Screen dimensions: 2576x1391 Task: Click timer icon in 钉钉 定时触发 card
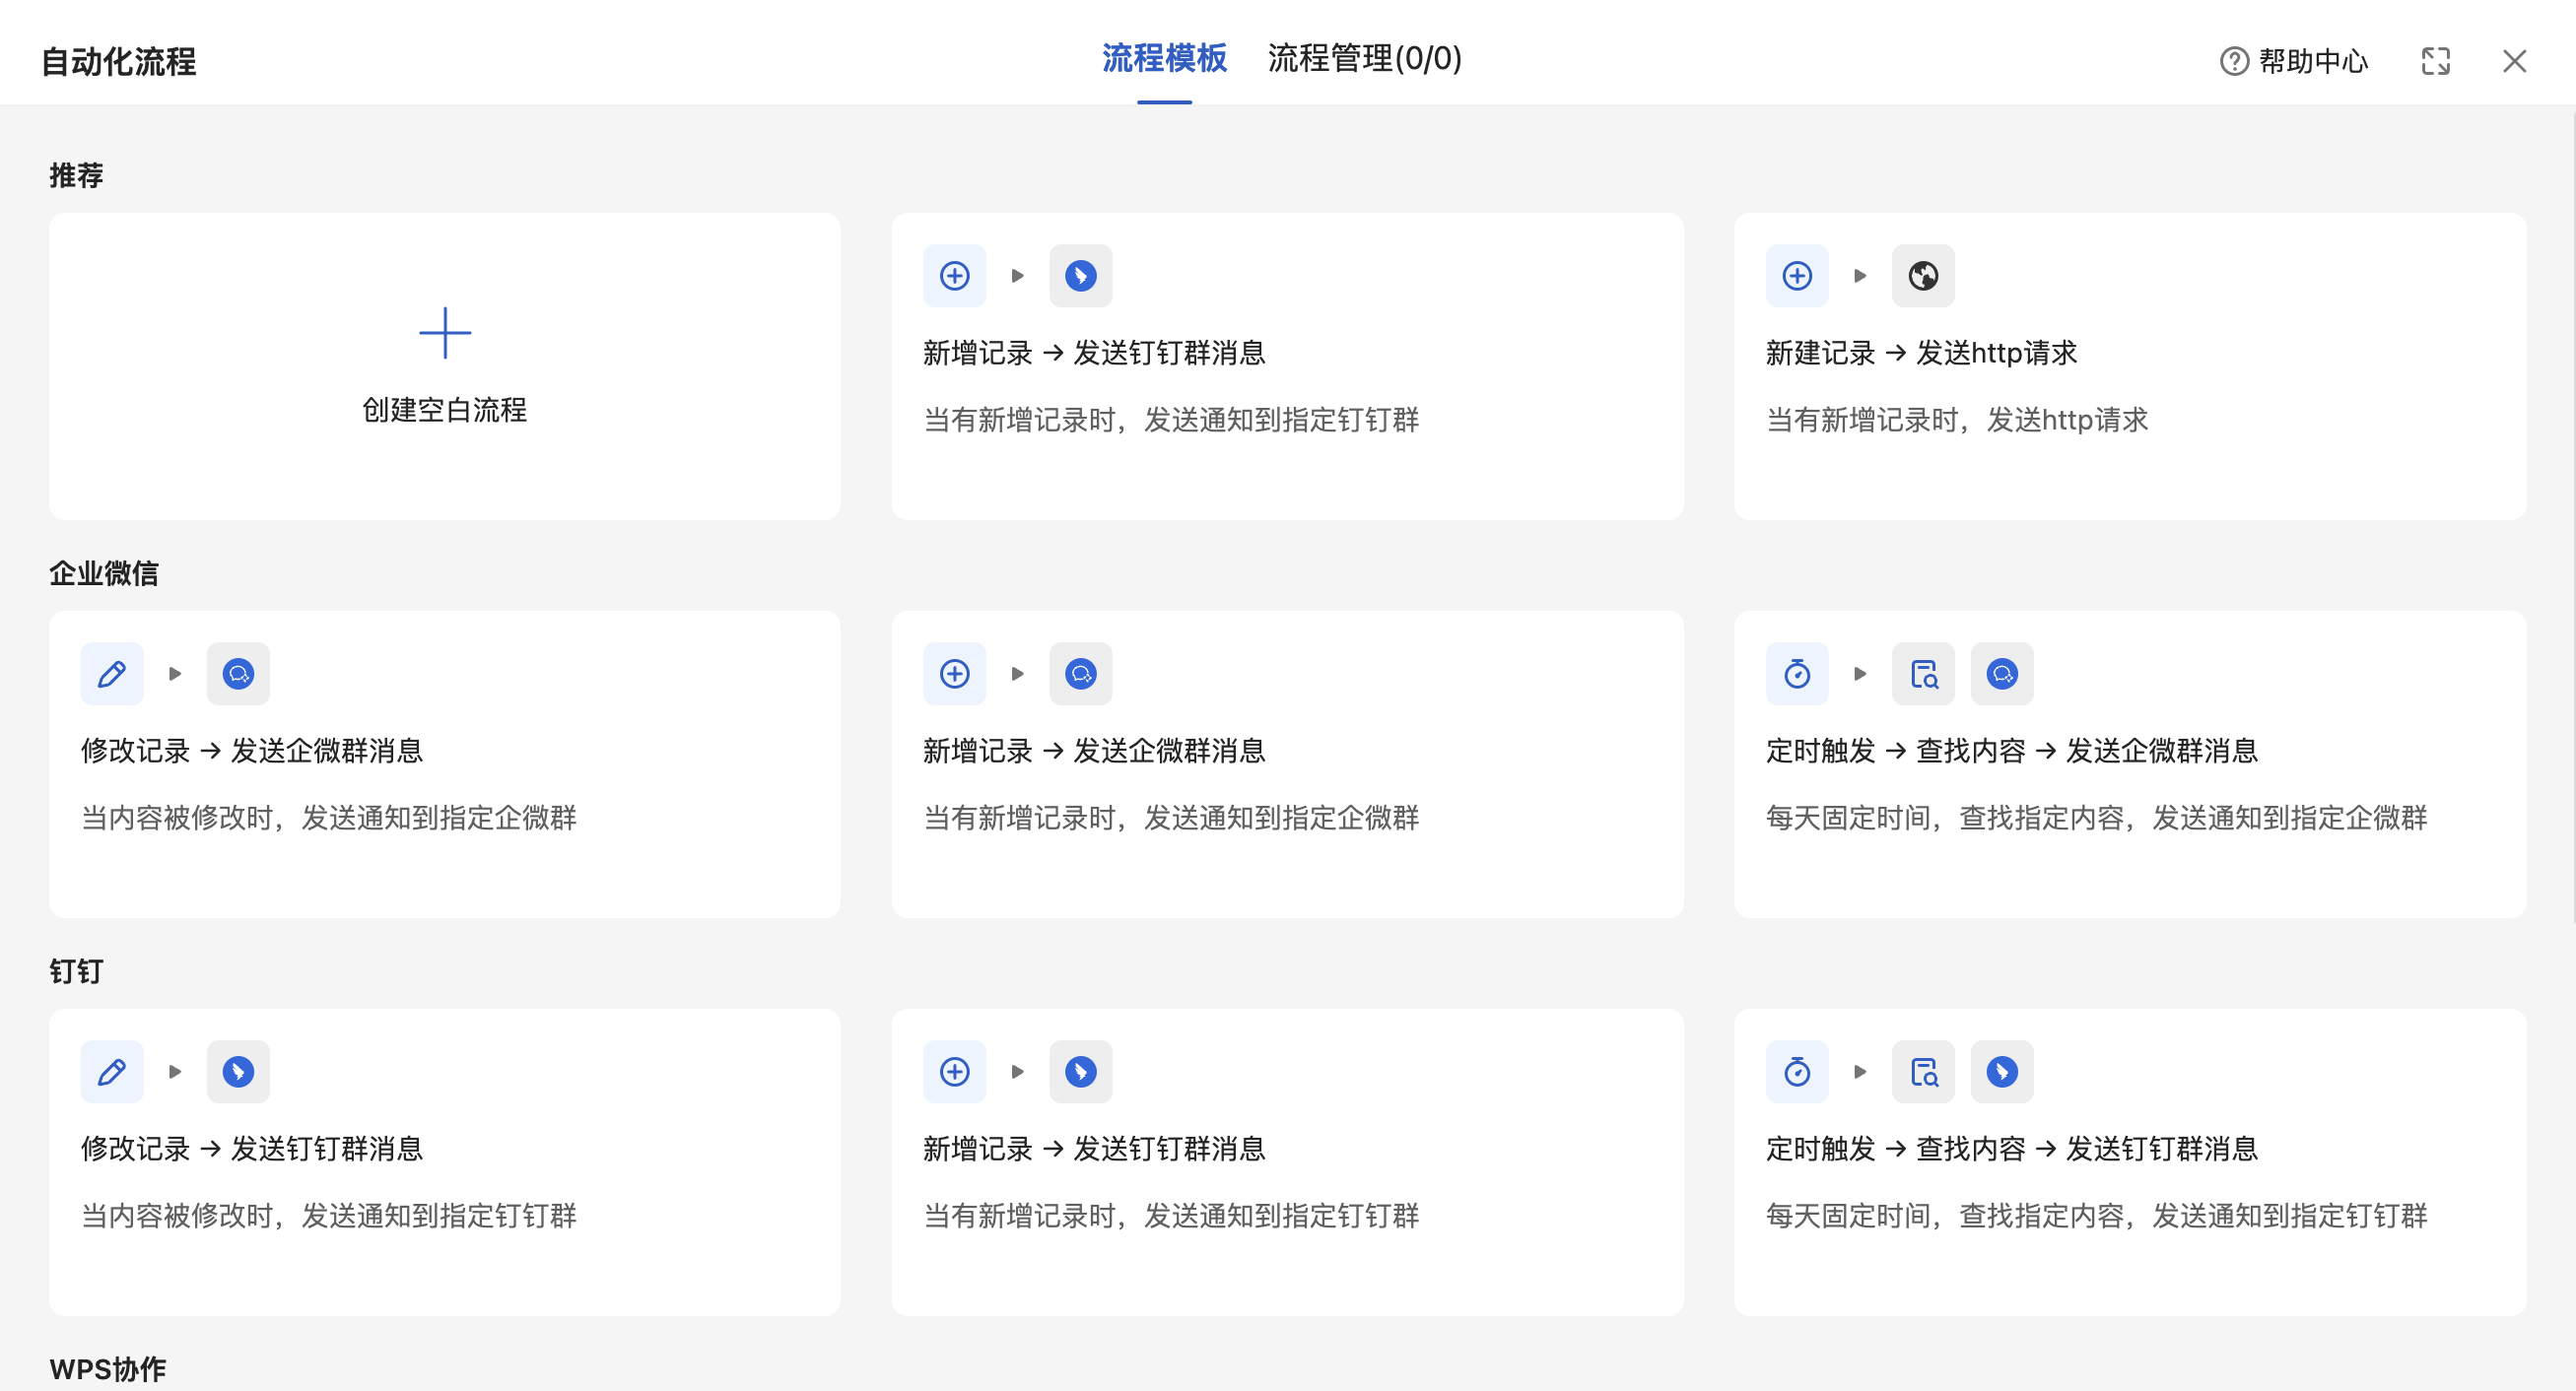click(x=1798, y=1072)
